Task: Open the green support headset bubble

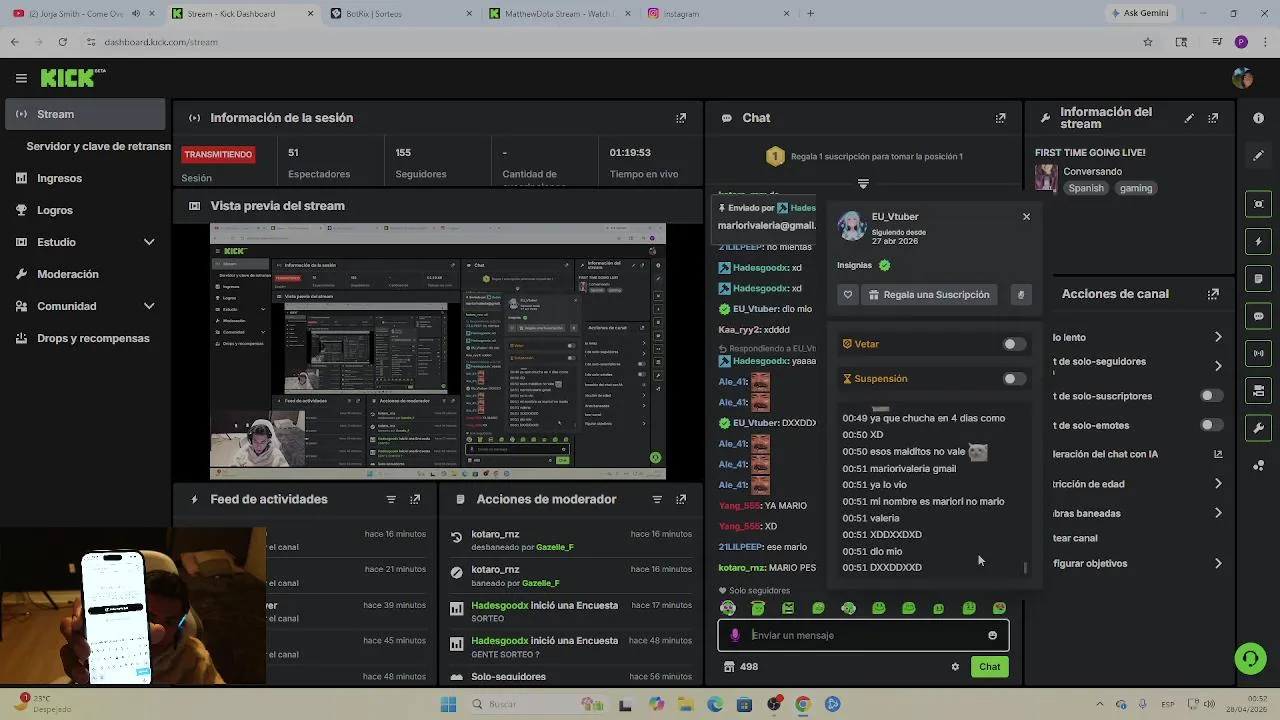Action: [x=1250, y=658]
